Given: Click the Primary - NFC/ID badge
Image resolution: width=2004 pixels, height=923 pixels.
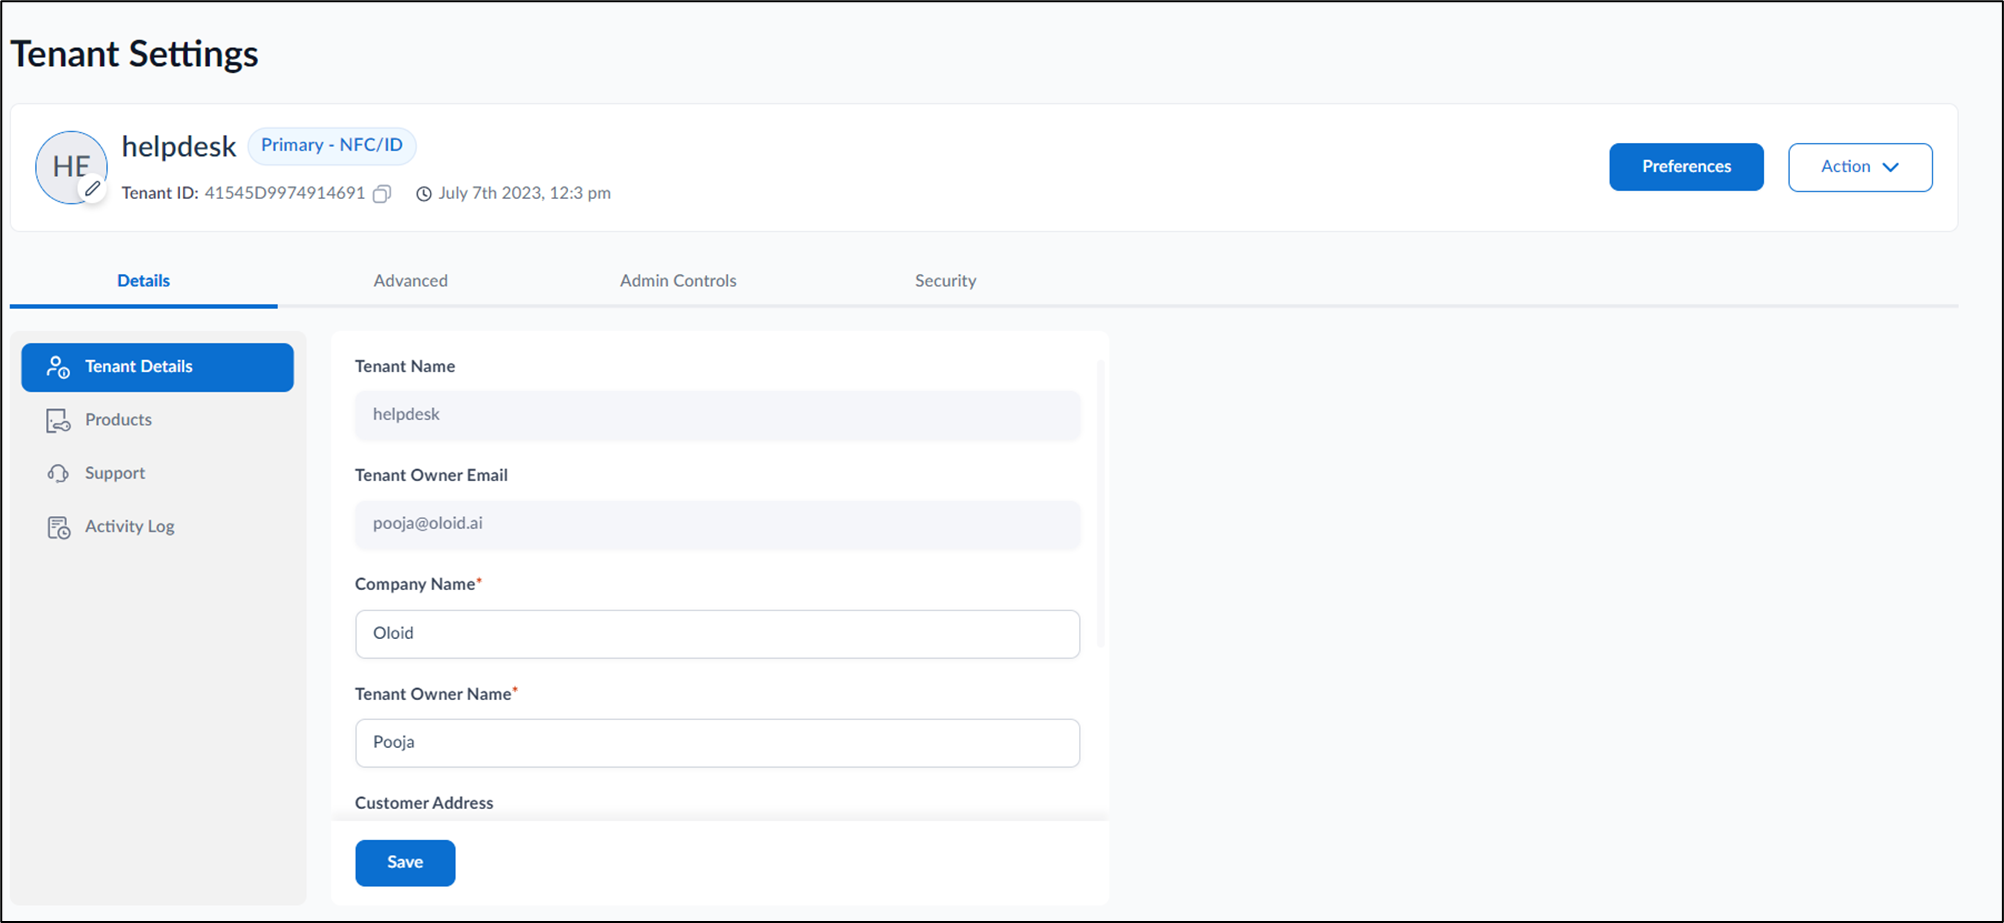Looking at the screenshot, I should pos(332,145).
